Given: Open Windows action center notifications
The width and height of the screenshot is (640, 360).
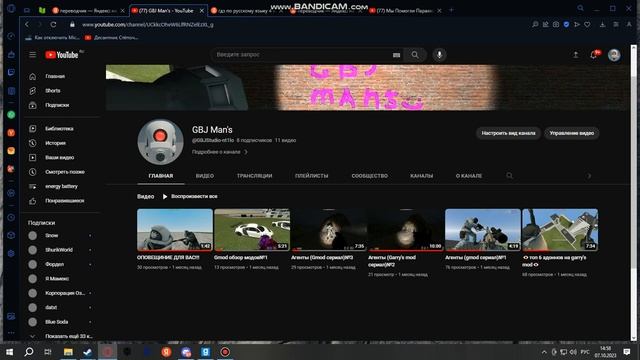Looking at the screenshot, I should pyautogui.click(x=627, y=352).
